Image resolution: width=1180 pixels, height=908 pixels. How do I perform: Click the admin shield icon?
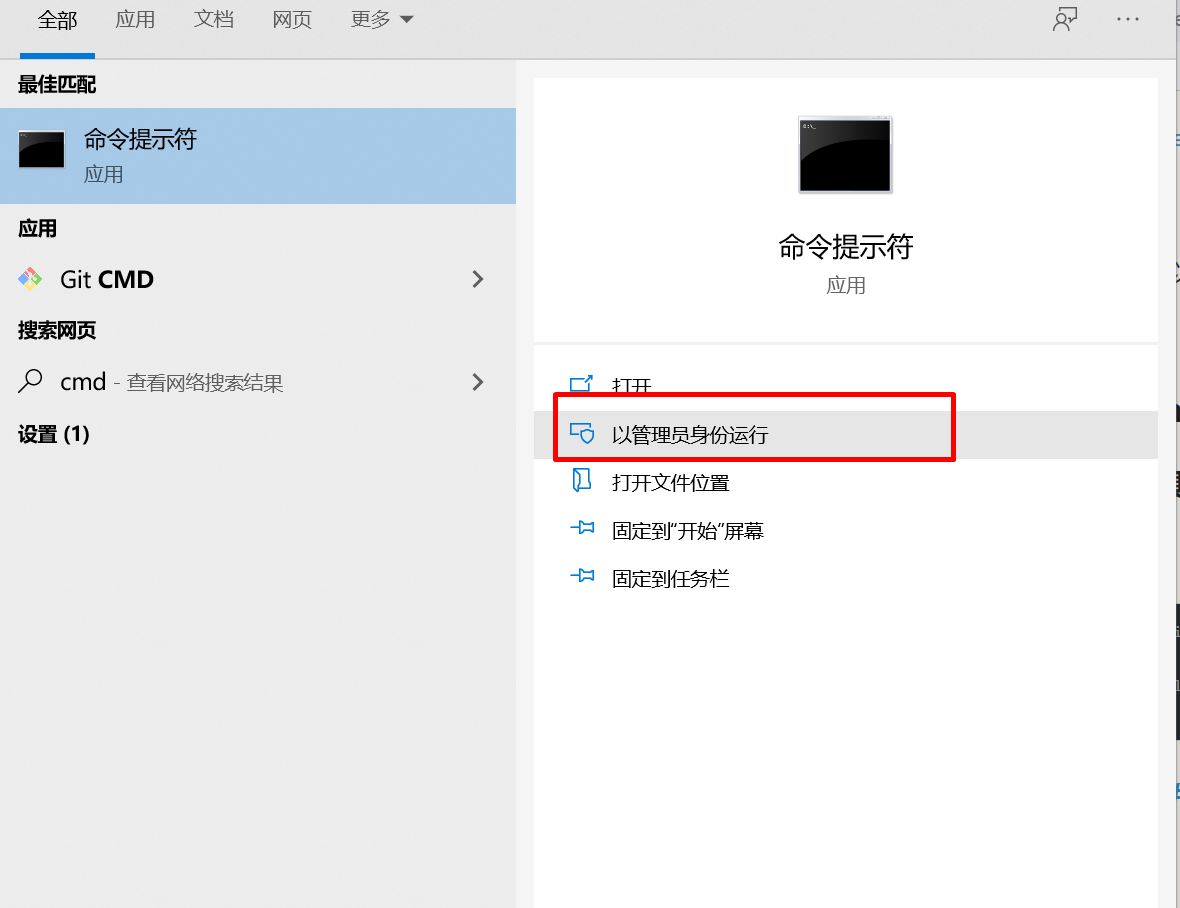pyautogui.click(x=582, y=433)
